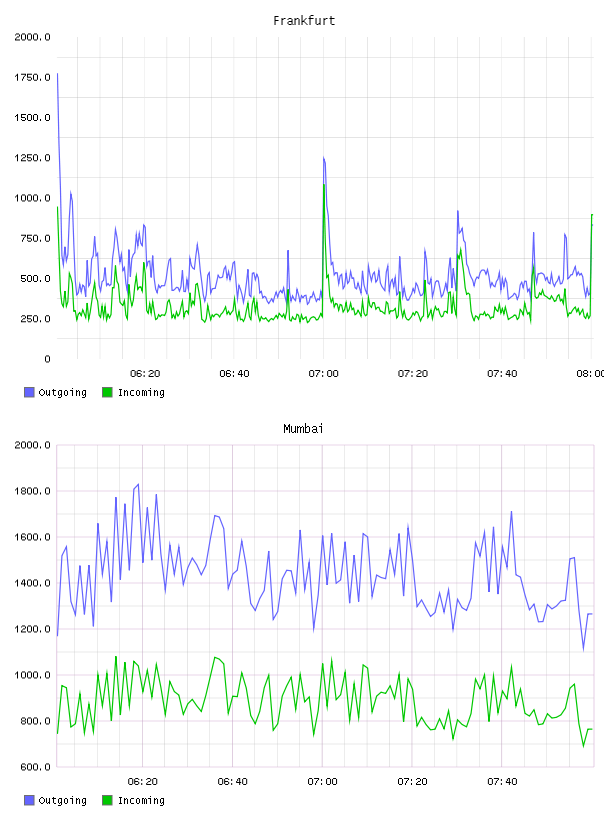The image size is (608, 816).
Task: Click the 06:40 time label on Mumbai axis
Action: 232,782
